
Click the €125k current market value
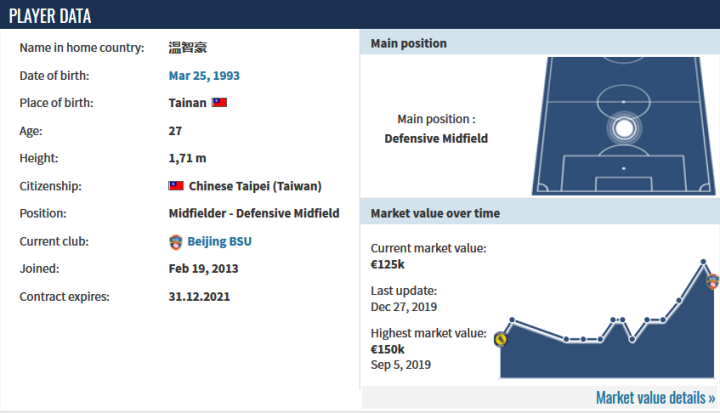[389, 265]
